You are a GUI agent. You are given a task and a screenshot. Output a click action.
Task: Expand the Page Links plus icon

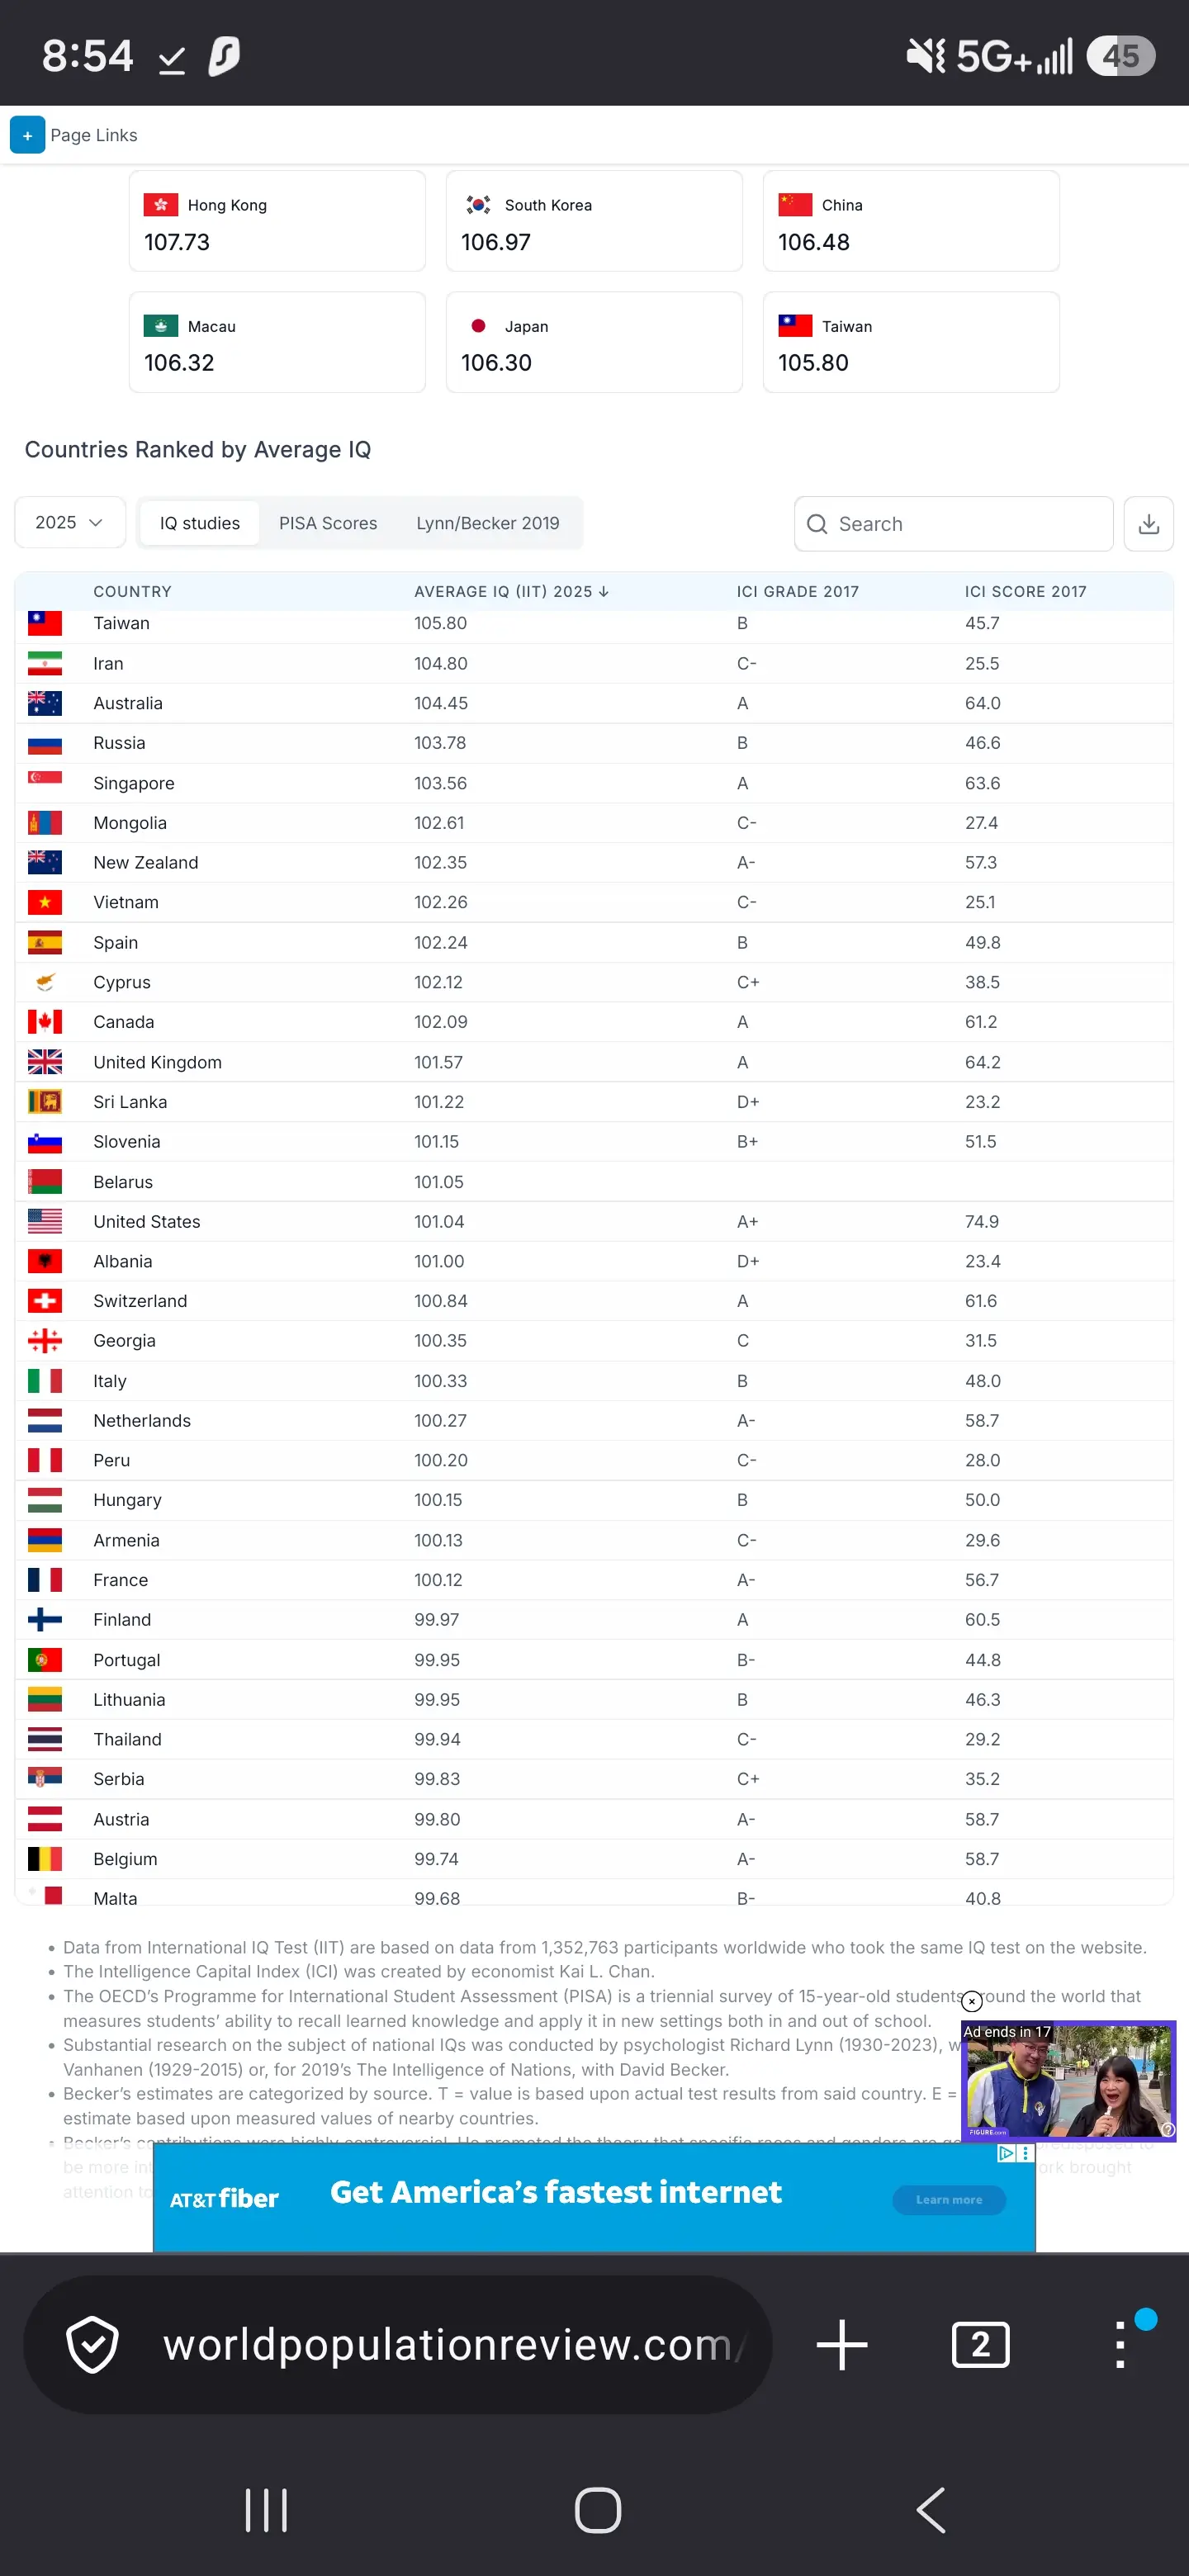(x=27, y=135)
